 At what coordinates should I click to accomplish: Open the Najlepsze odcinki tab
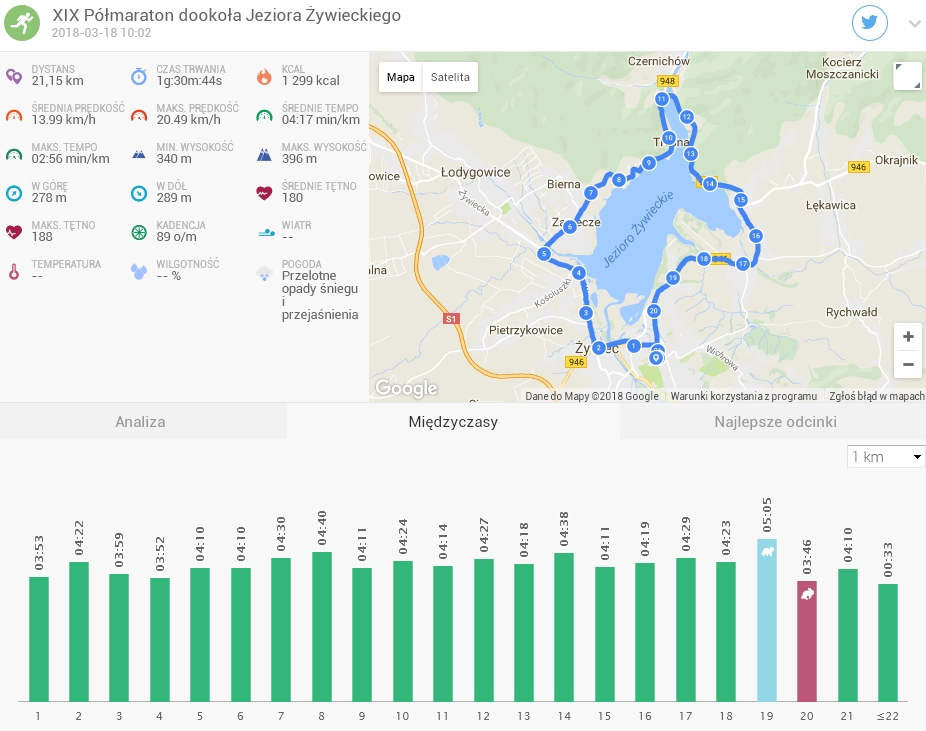(x=775, y=422)
